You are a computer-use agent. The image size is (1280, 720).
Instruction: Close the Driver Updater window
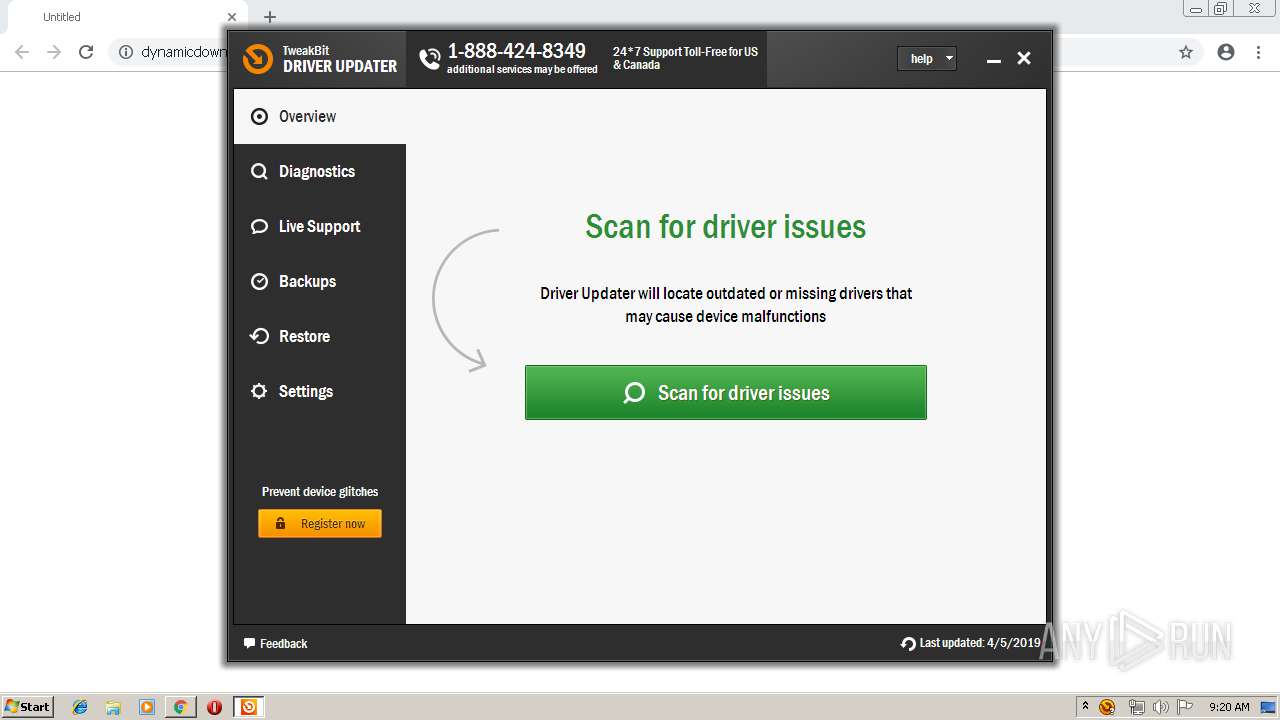[x=1024, y=58]
